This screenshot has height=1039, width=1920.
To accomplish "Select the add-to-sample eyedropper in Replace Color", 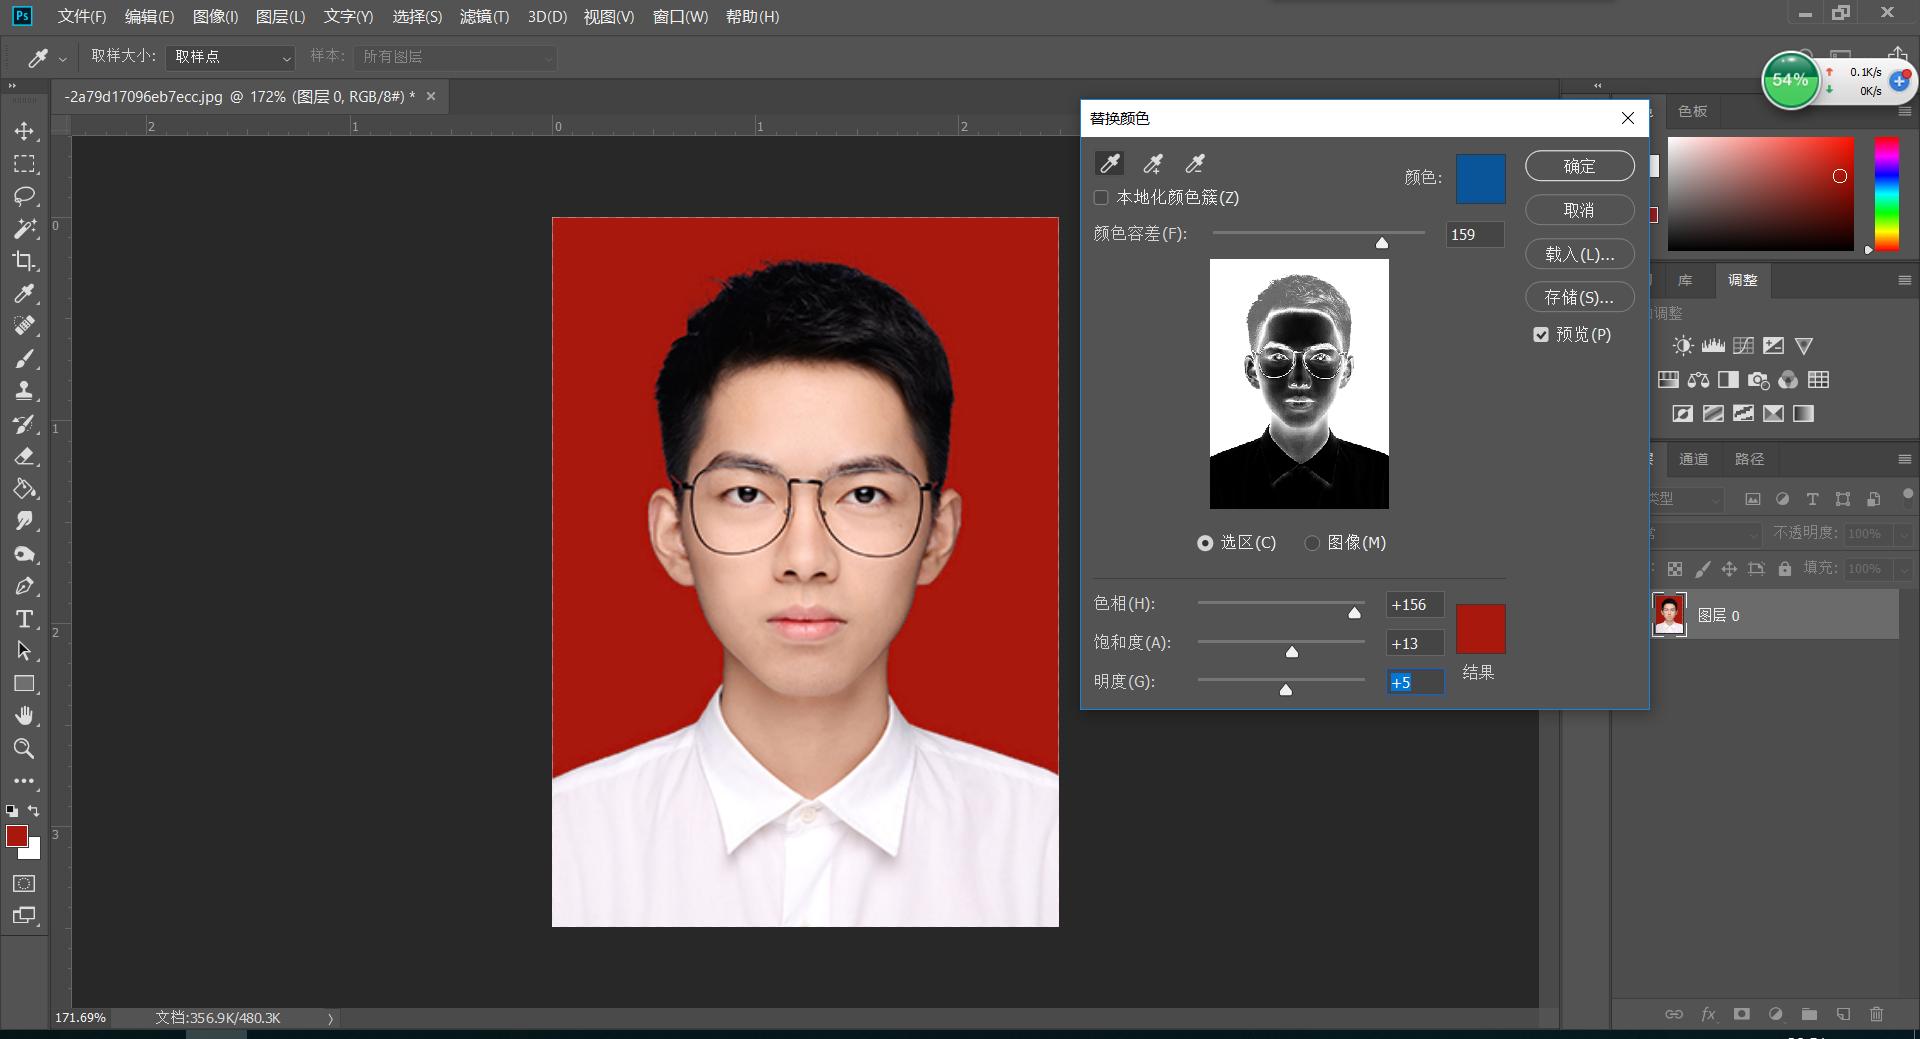I will (1151, 163).
